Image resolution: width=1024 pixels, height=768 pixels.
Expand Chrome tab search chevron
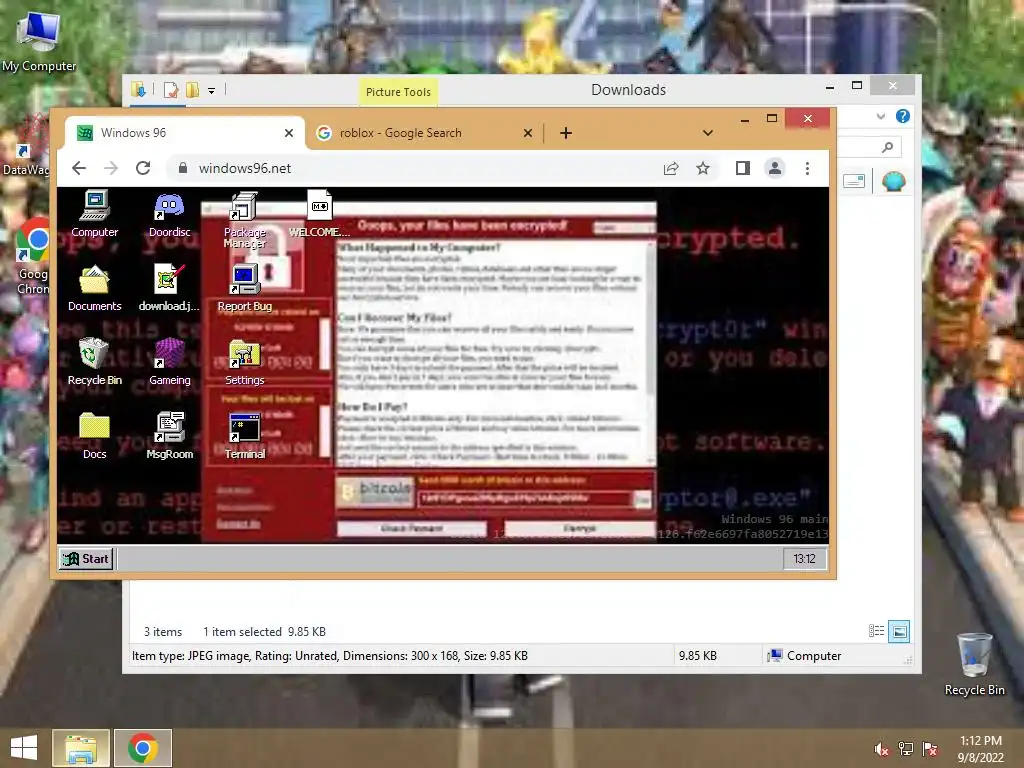click(x=707, y=133)
